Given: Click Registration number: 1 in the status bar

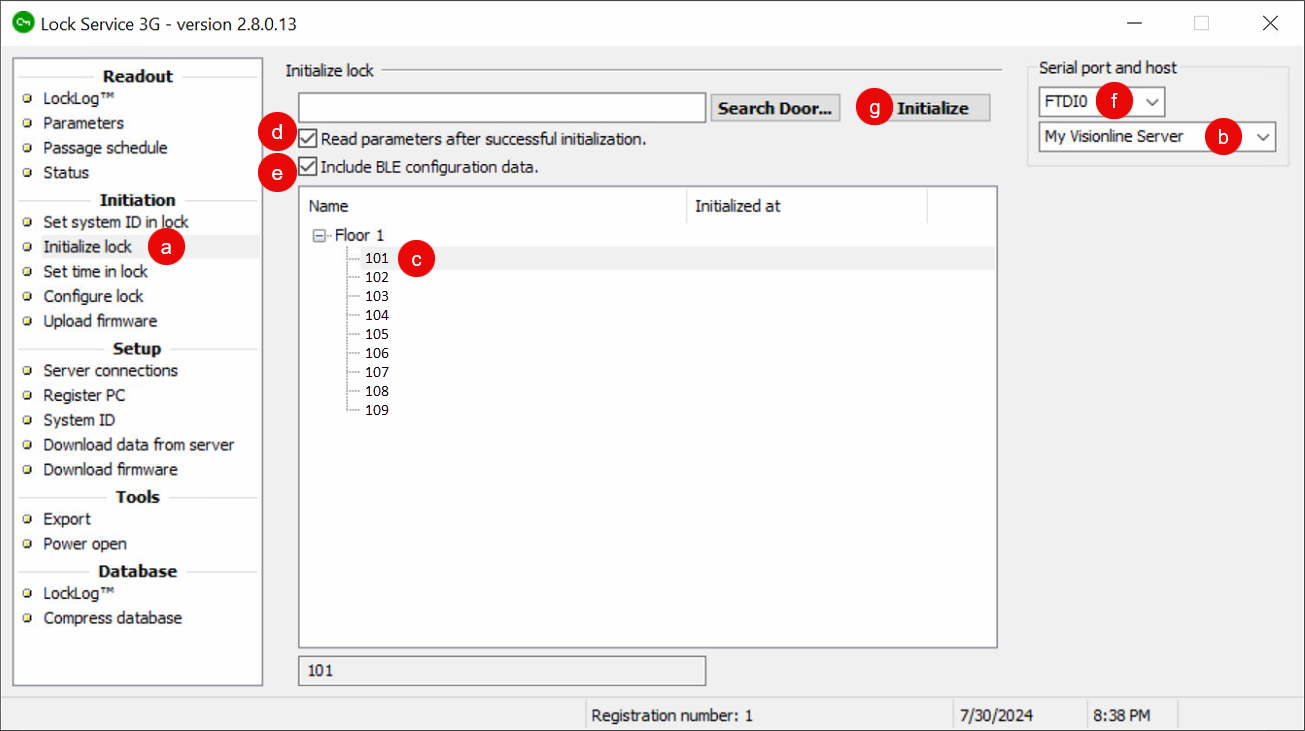Looking at the screenshot, I should tap(672, 716).
